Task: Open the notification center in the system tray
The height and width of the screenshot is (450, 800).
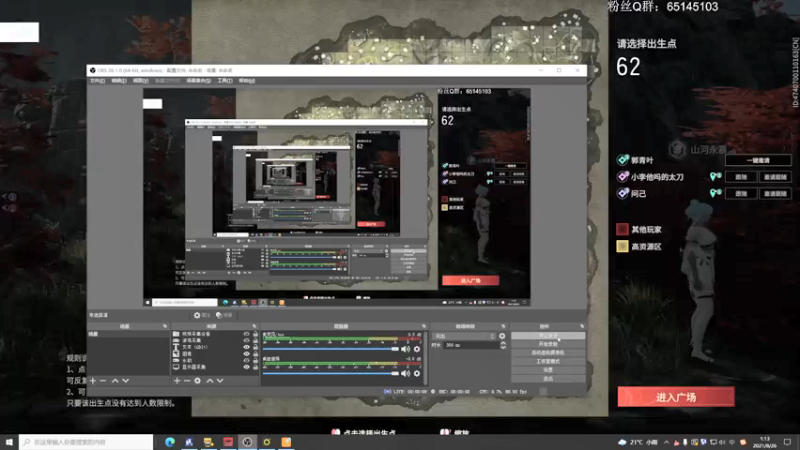Action: coord(787,442)
